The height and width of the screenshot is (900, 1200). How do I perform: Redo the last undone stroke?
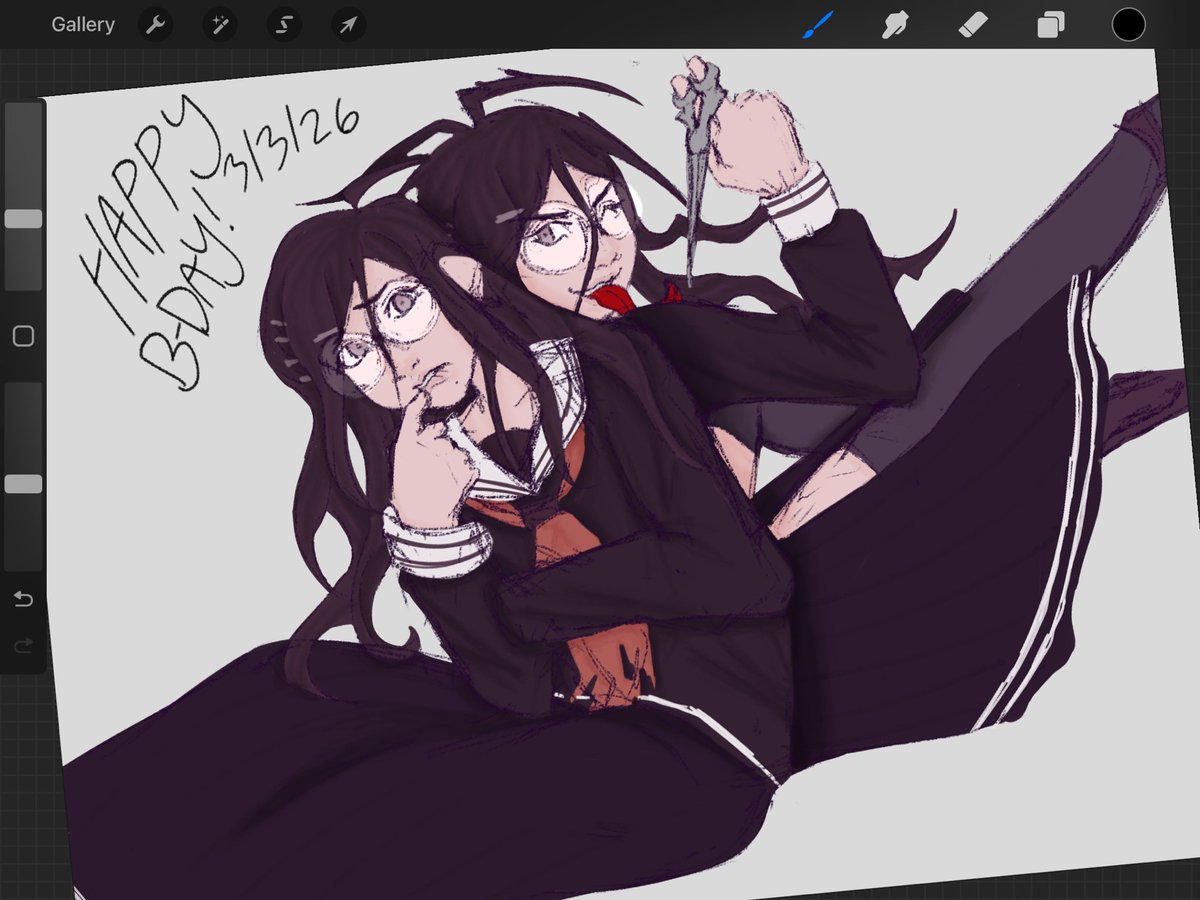coord(23,647)
